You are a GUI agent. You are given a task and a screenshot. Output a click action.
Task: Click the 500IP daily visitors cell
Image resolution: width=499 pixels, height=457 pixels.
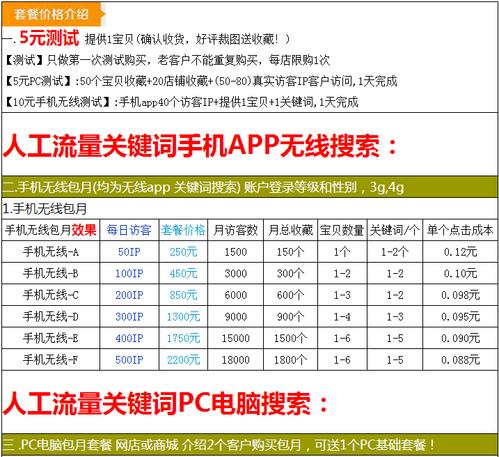[129, 360]
